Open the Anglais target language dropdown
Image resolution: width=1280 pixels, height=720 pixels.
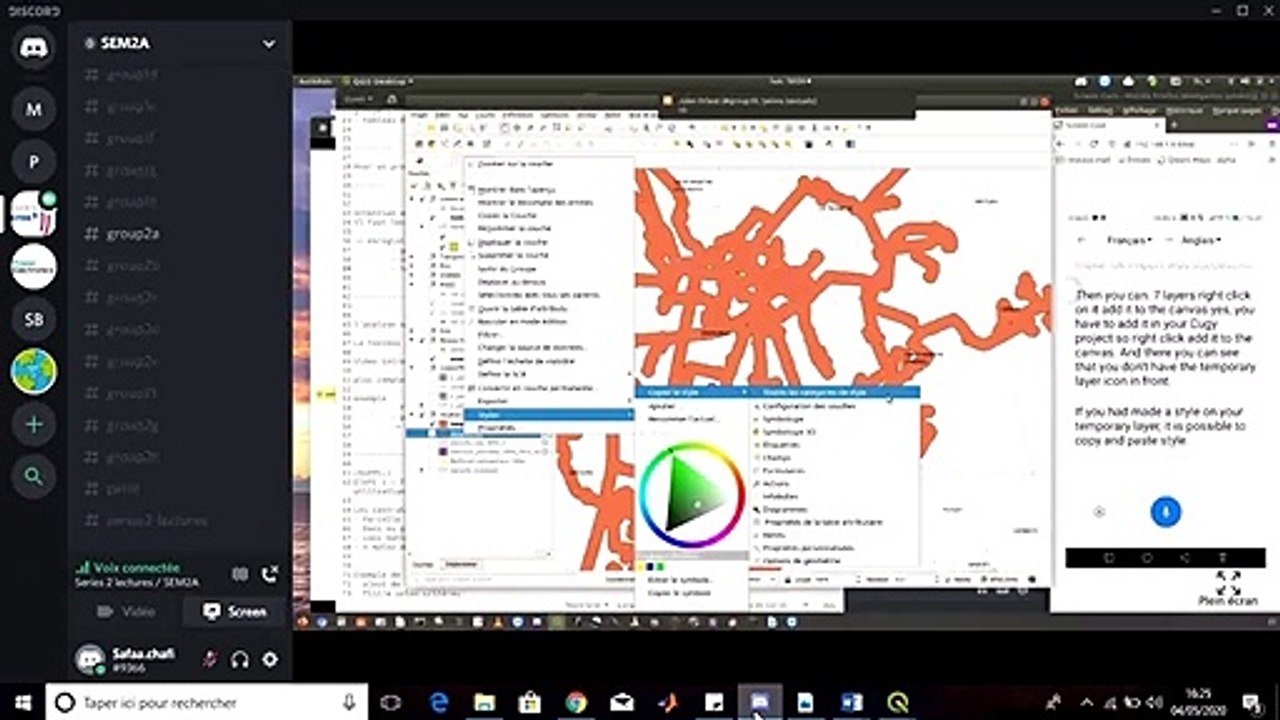tap(1203, 240)
